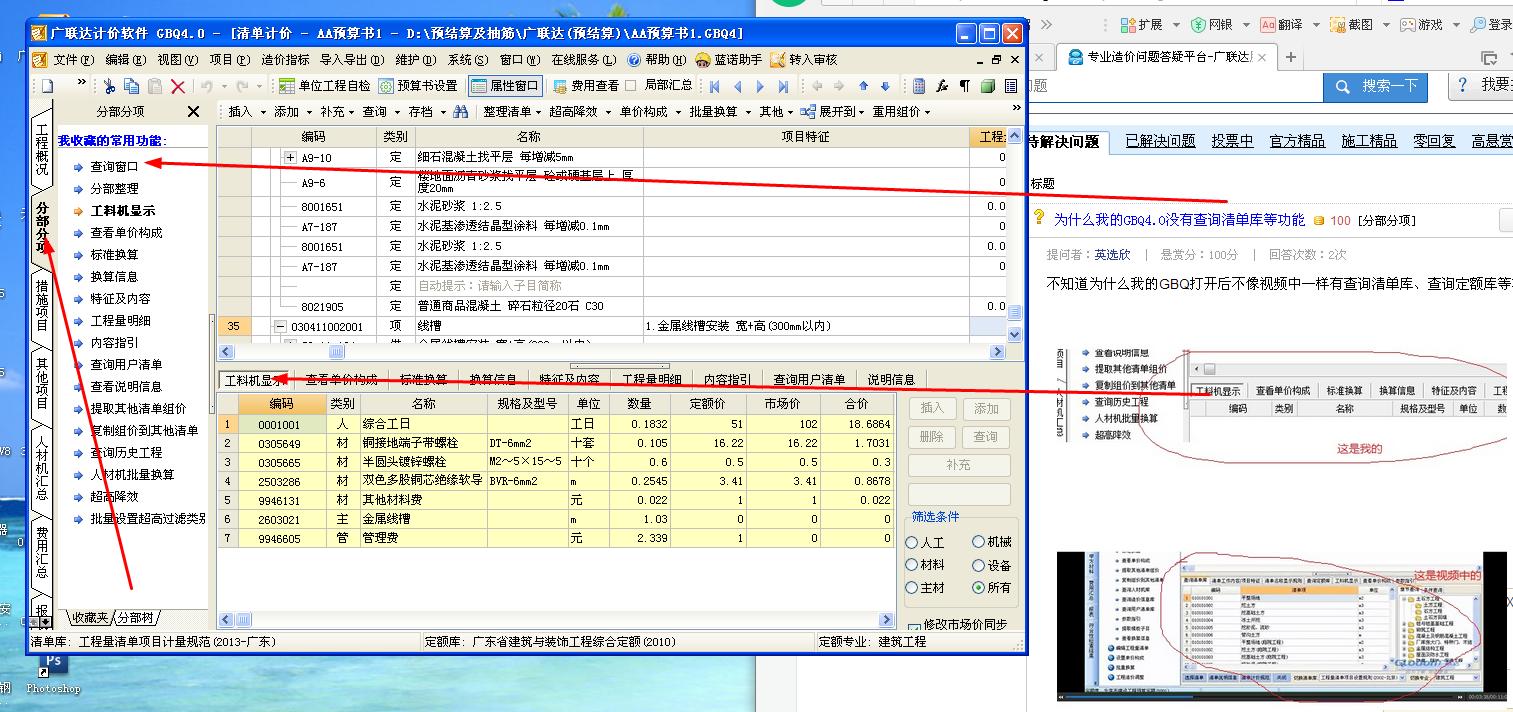
Task: Click the move up blue arrow icon
Action: click(x=863, y=86)
